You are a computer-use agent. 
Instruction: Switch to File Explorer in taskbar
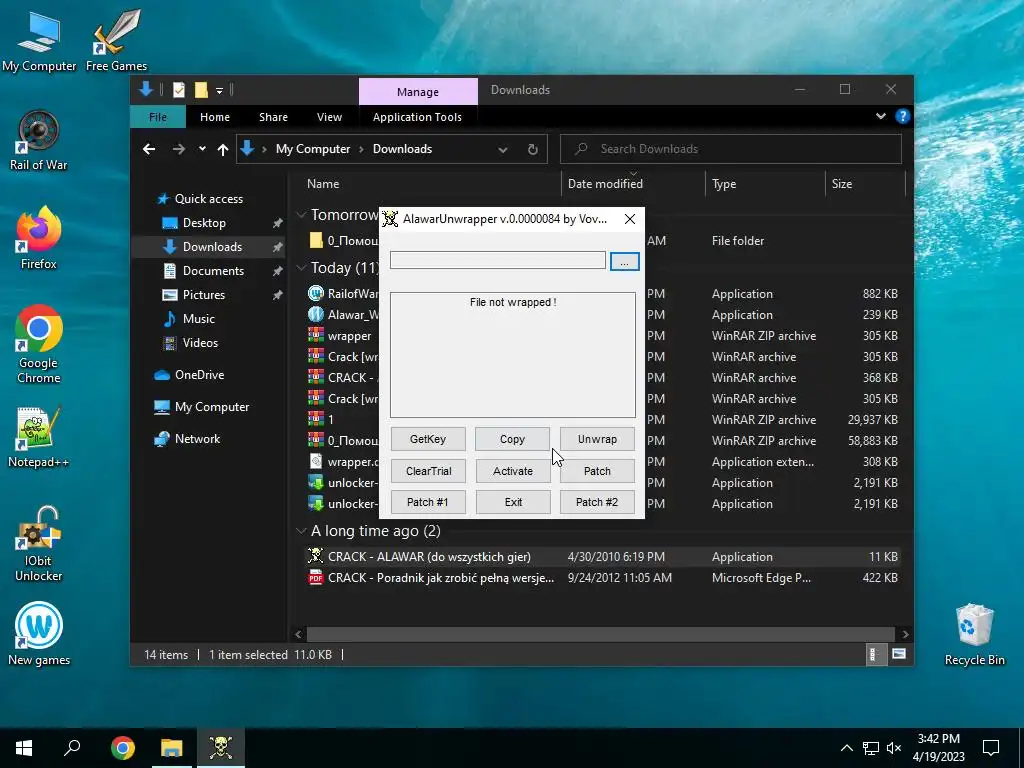coord(172,748)
